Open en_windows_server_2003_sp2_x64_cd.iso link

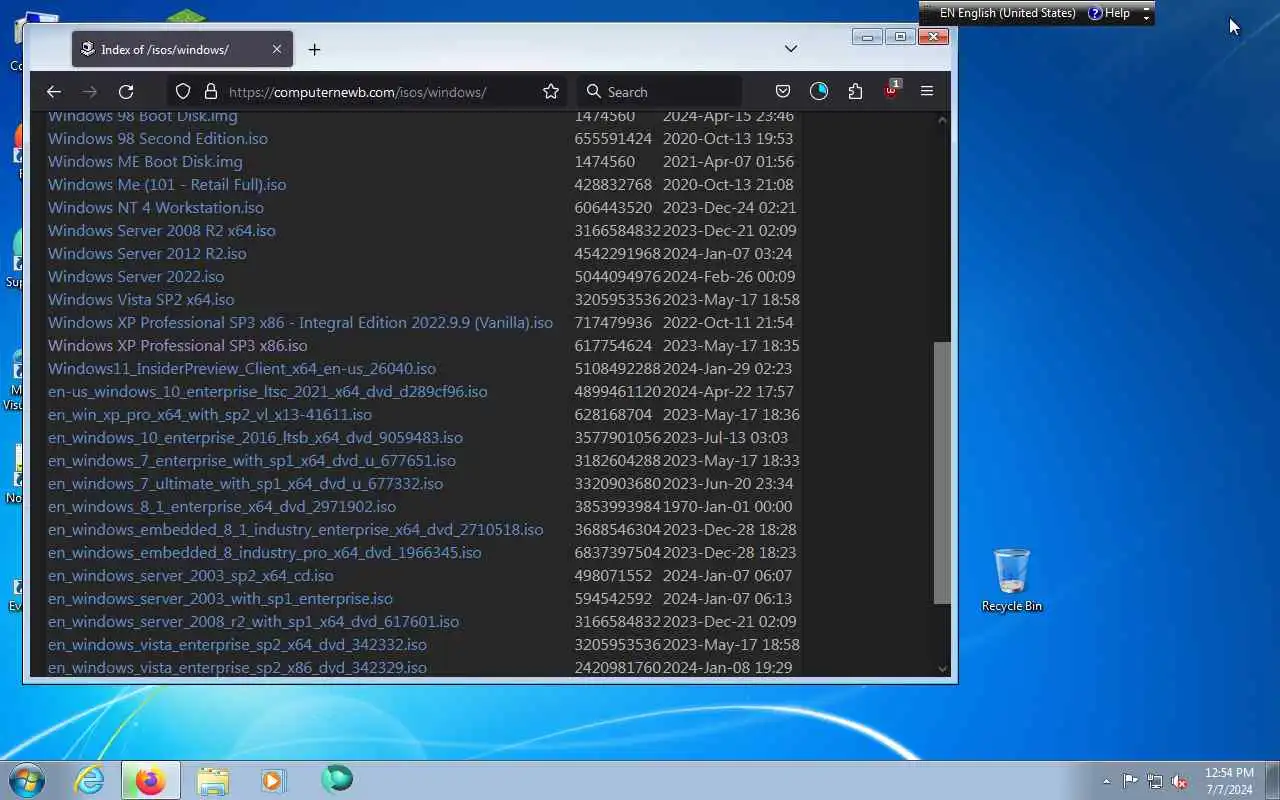pyautogui.click(x=191, y=576)
